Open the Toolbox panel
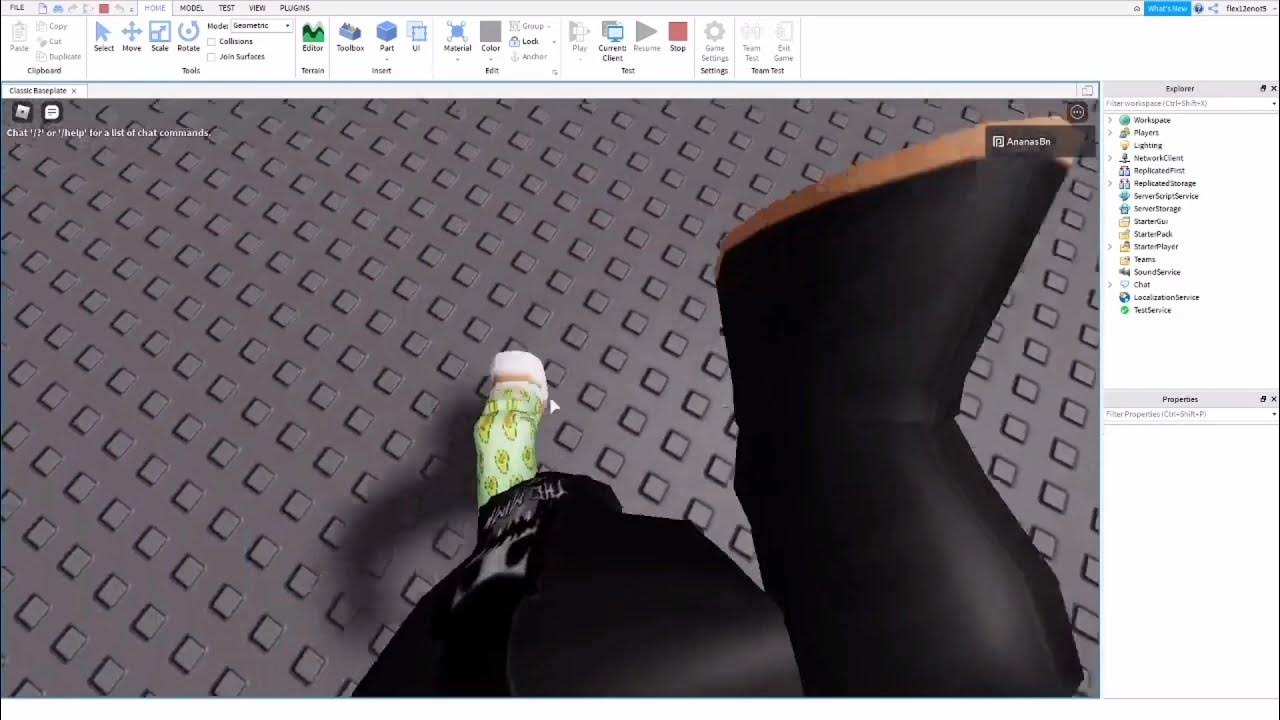The width and height of the screenshot is (1280, 720). click(350, 37)
